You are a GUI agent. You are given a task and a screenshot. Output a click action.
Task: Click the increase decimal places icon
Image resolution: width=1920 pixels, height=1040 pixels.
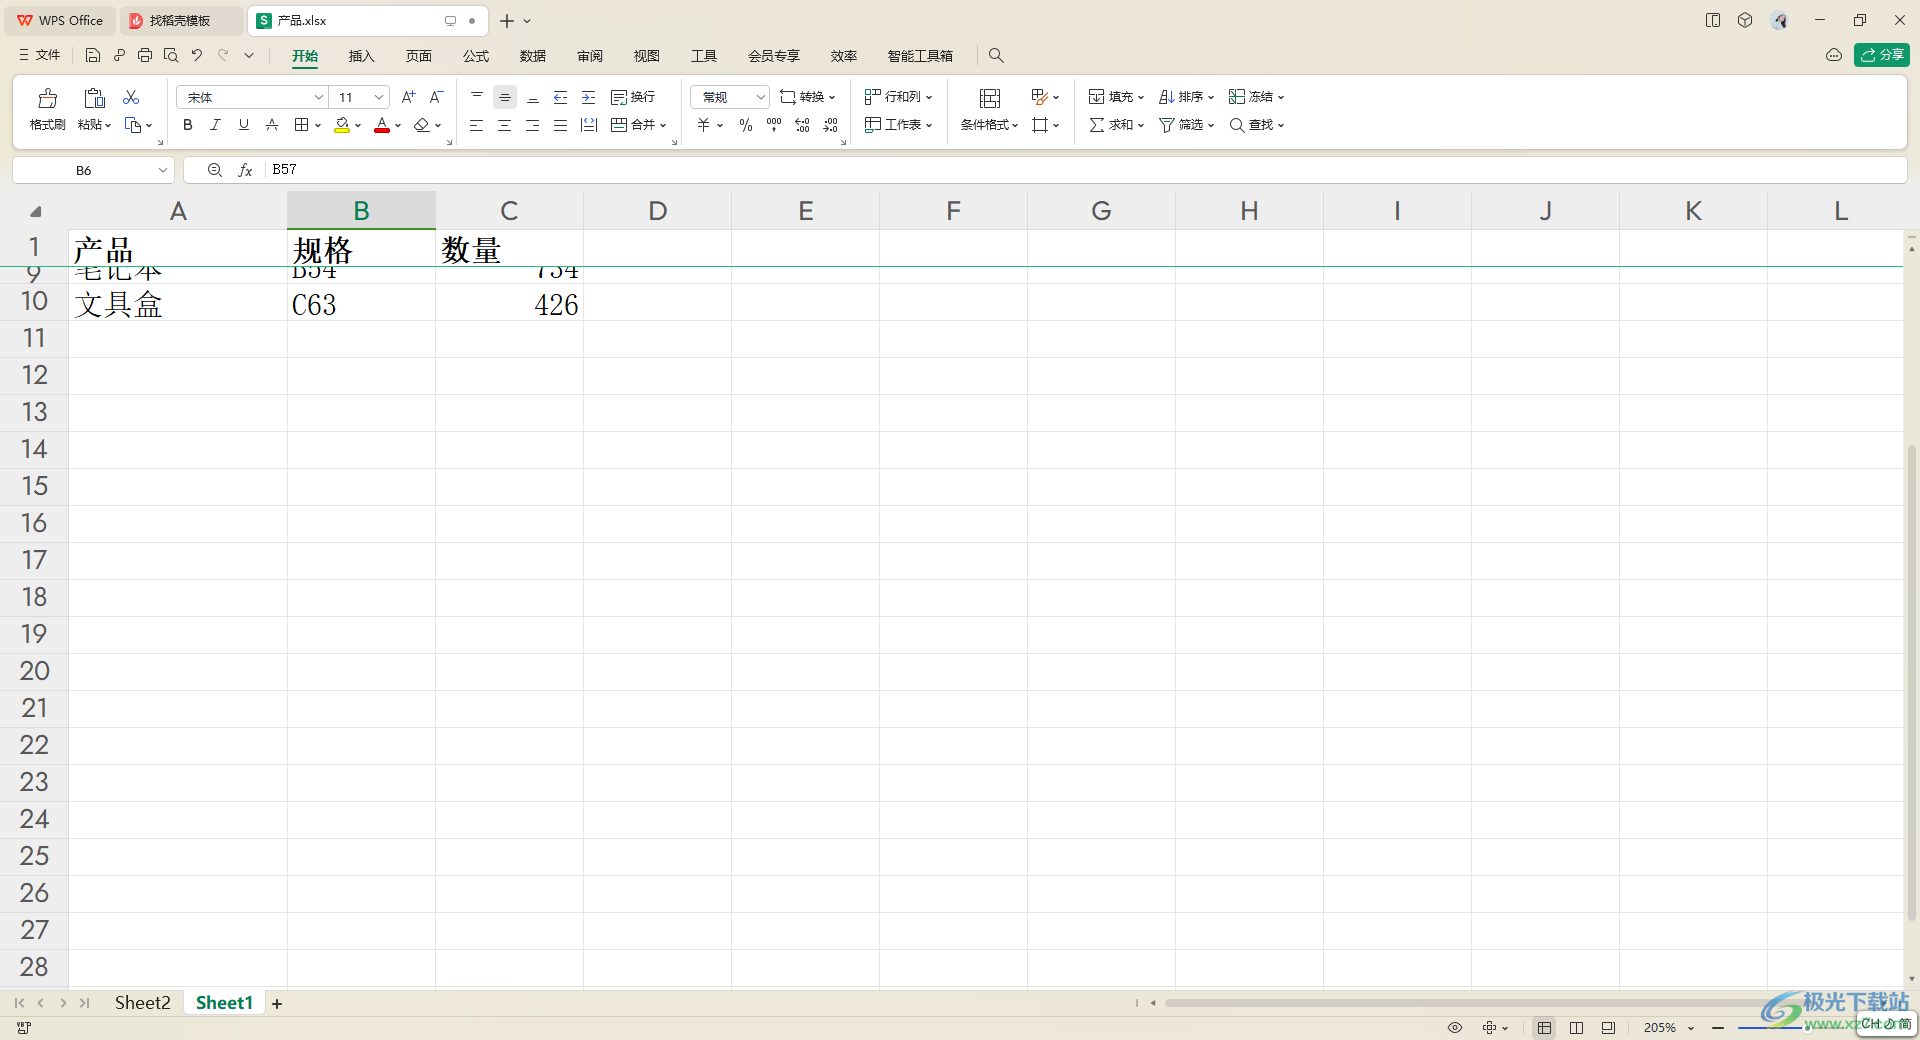(x=802, y=125)
